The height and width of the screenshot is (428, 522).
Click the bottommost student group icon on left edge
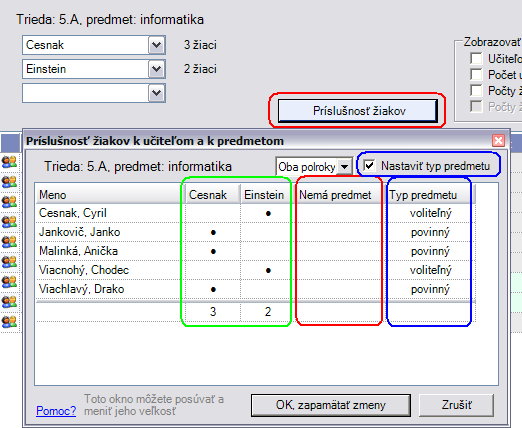(9, 322)
